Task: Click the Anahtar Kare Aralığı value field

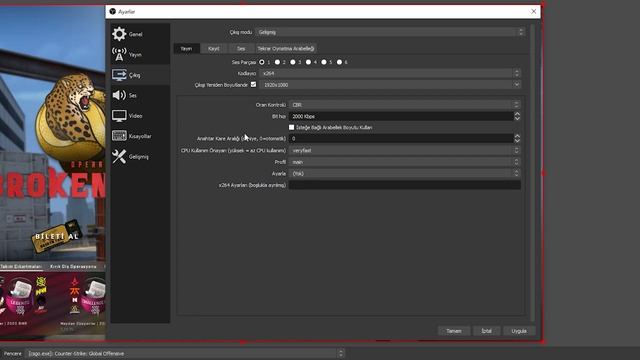Action: [x=401, y=138]
